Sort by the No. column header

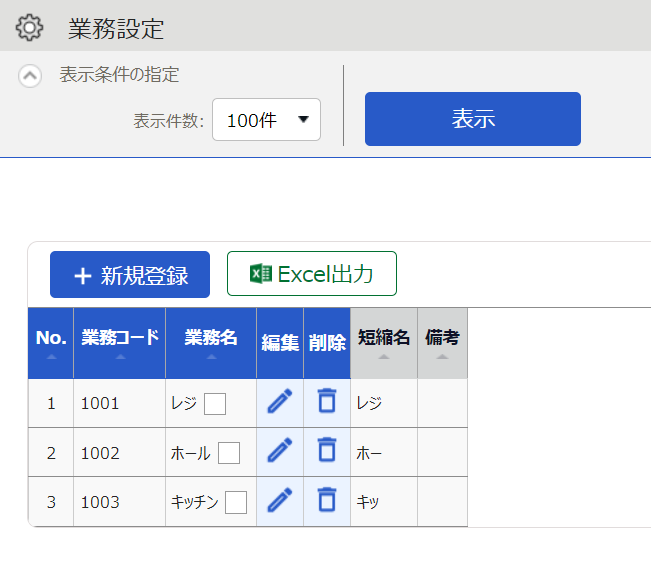pos(51,343)
